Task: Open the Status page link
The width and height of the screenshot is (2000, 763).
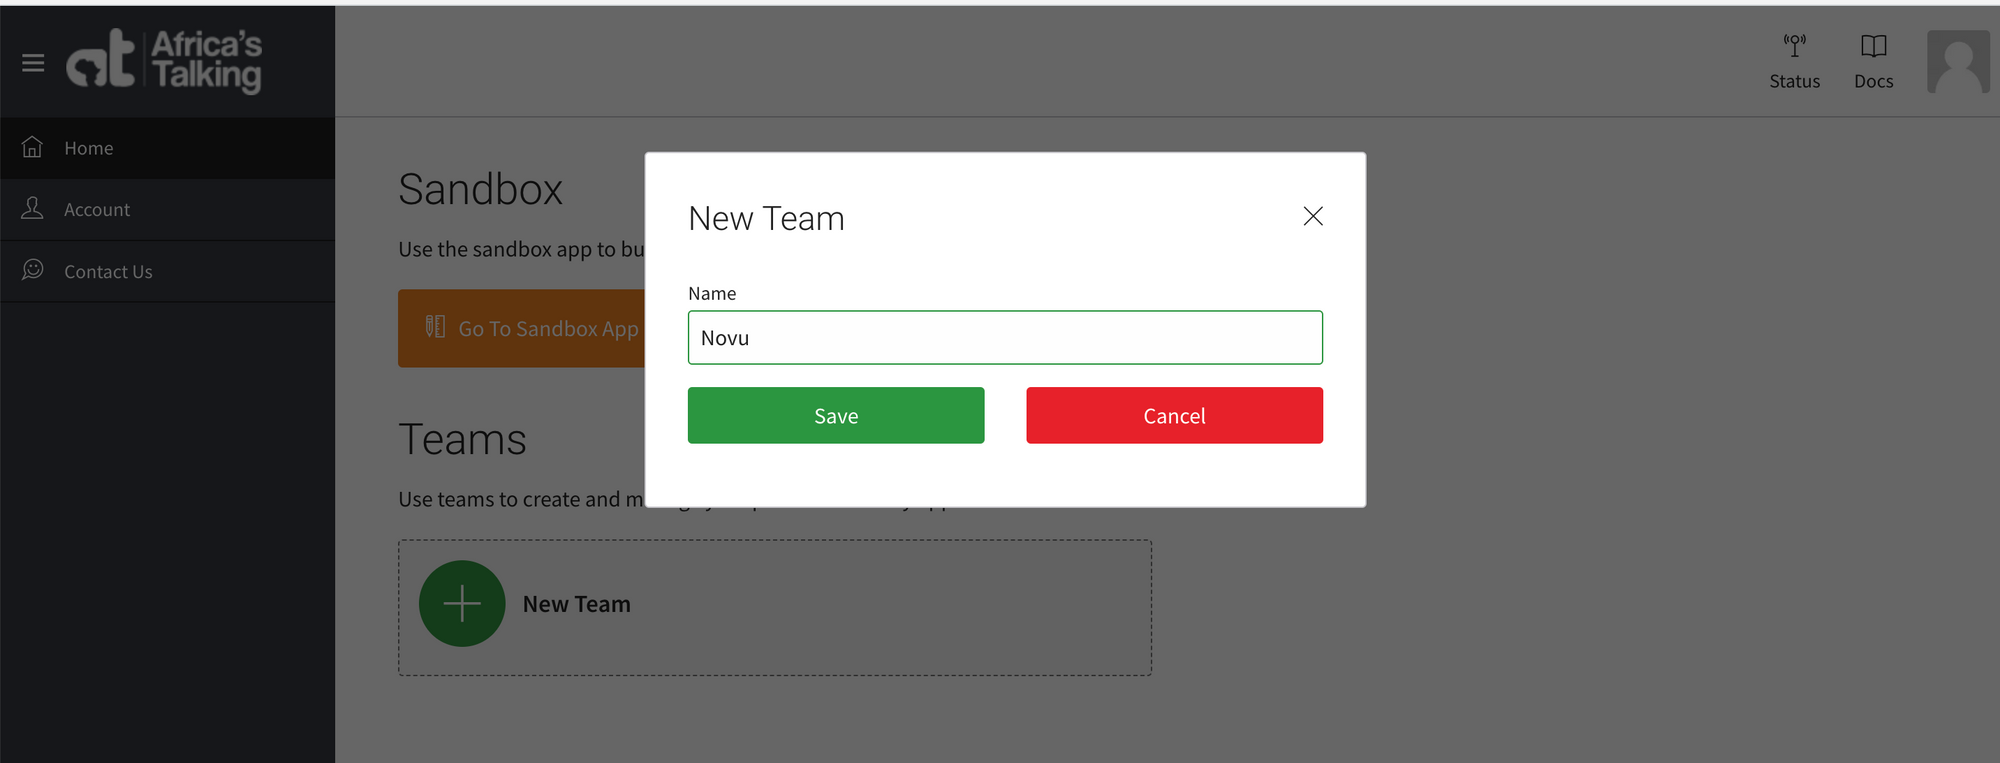Action: pos(1795,81)
